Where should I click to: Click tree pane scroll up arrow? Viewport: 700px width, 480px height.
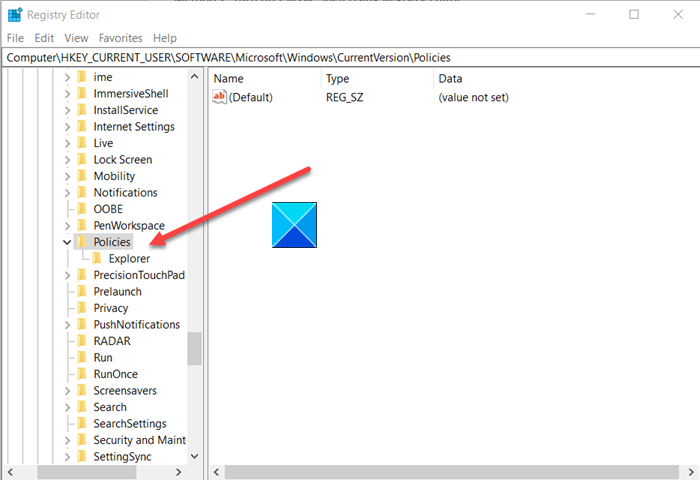(194, 77)
